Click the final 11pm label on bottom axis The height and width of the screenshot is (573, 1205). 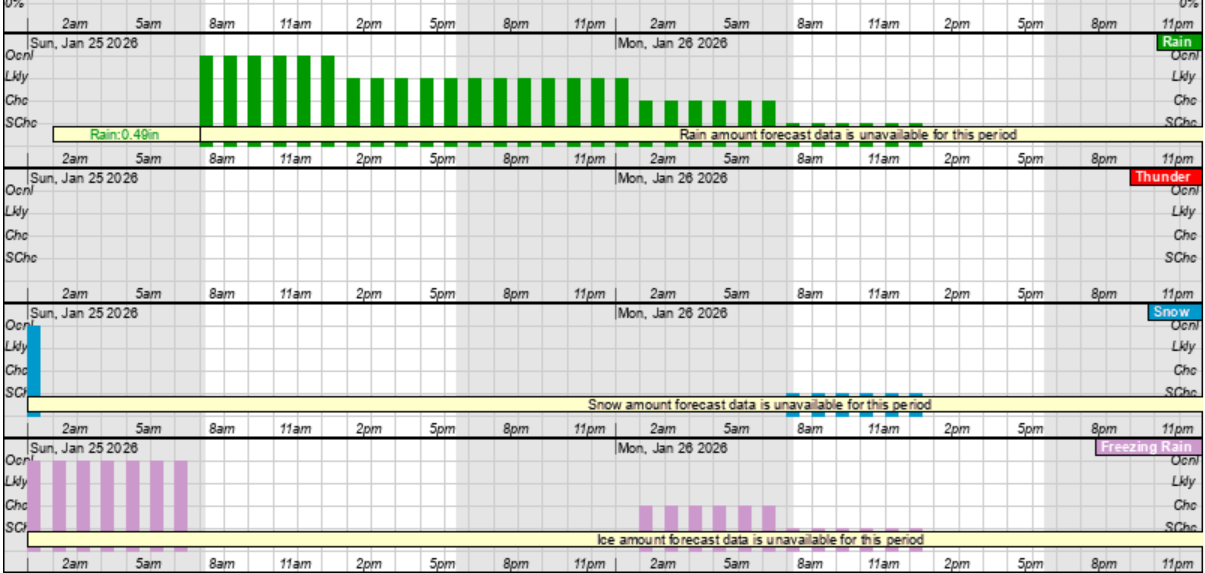coord(1178,564)
